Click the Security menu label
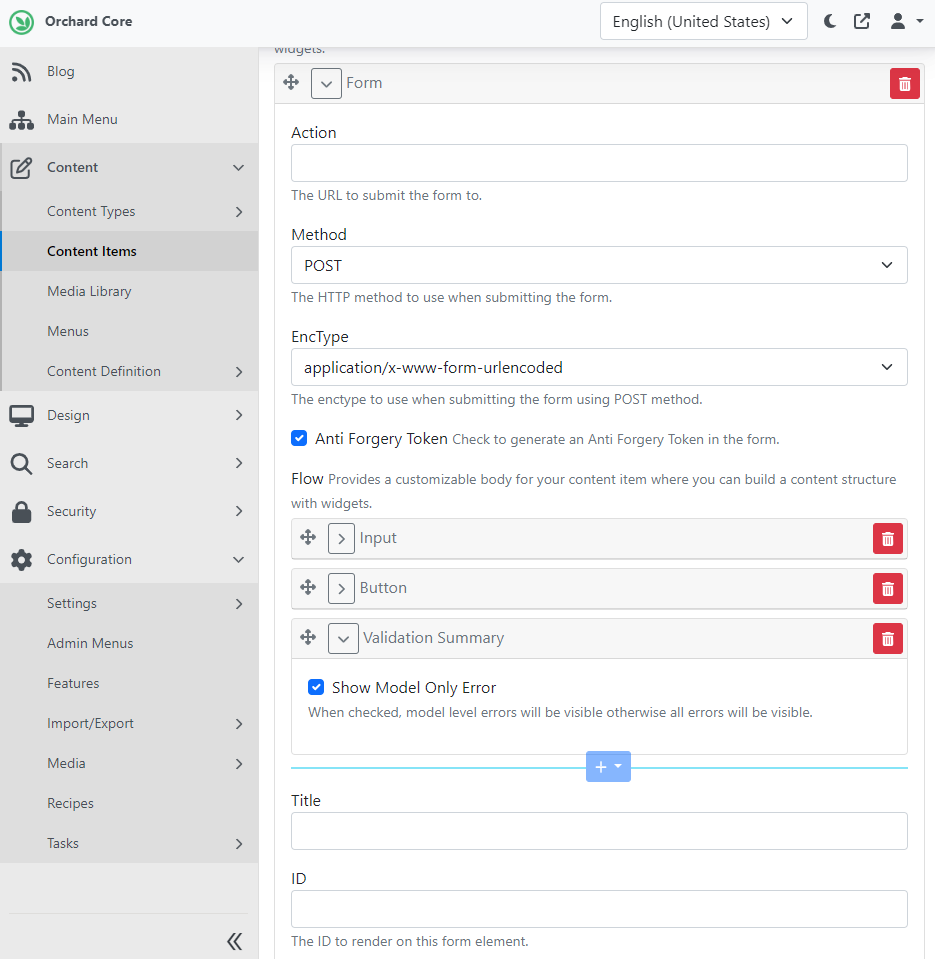This screenshot has width=935, height=959. 72,511
